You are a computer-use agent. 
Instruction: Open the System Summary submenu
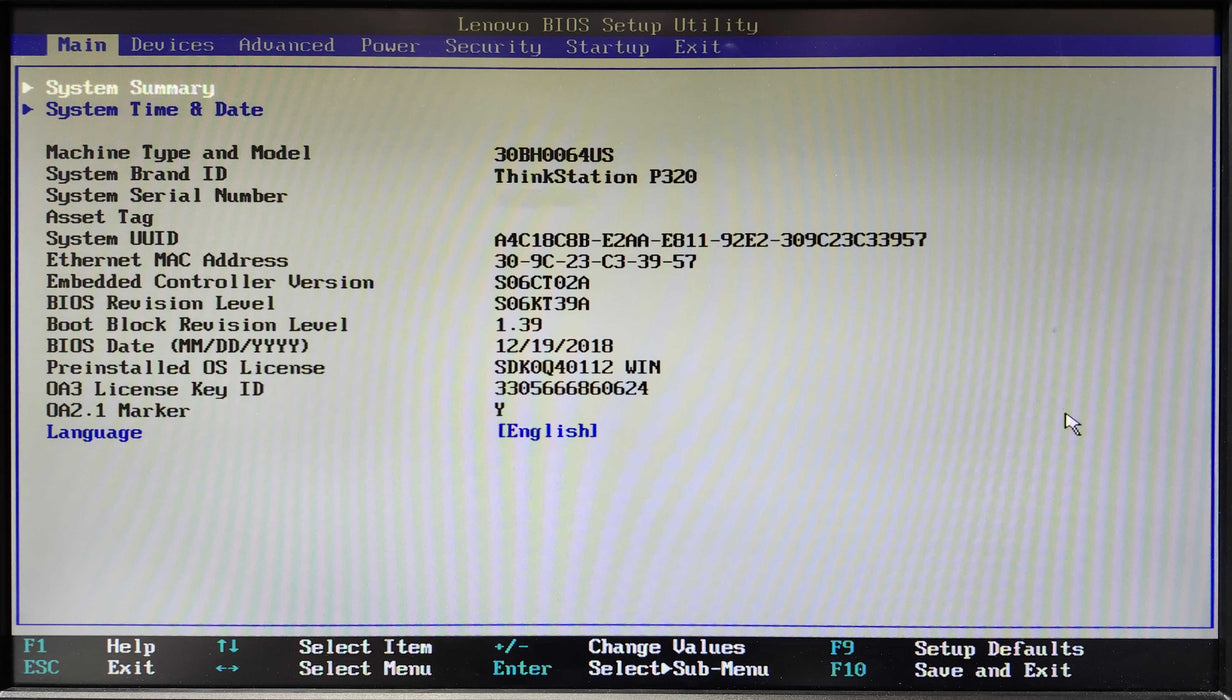(x=129, y=88)
